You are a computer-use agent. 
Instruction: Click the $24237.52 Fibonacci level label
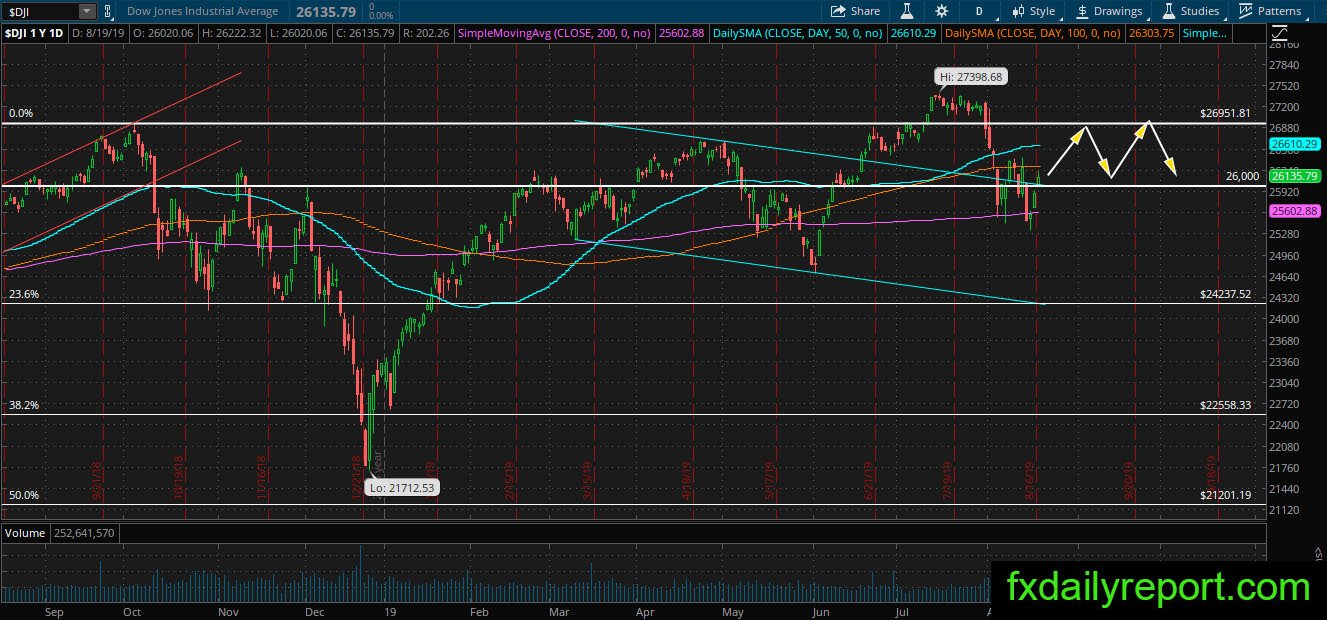pyautogui.click(x=1225, y=295)
